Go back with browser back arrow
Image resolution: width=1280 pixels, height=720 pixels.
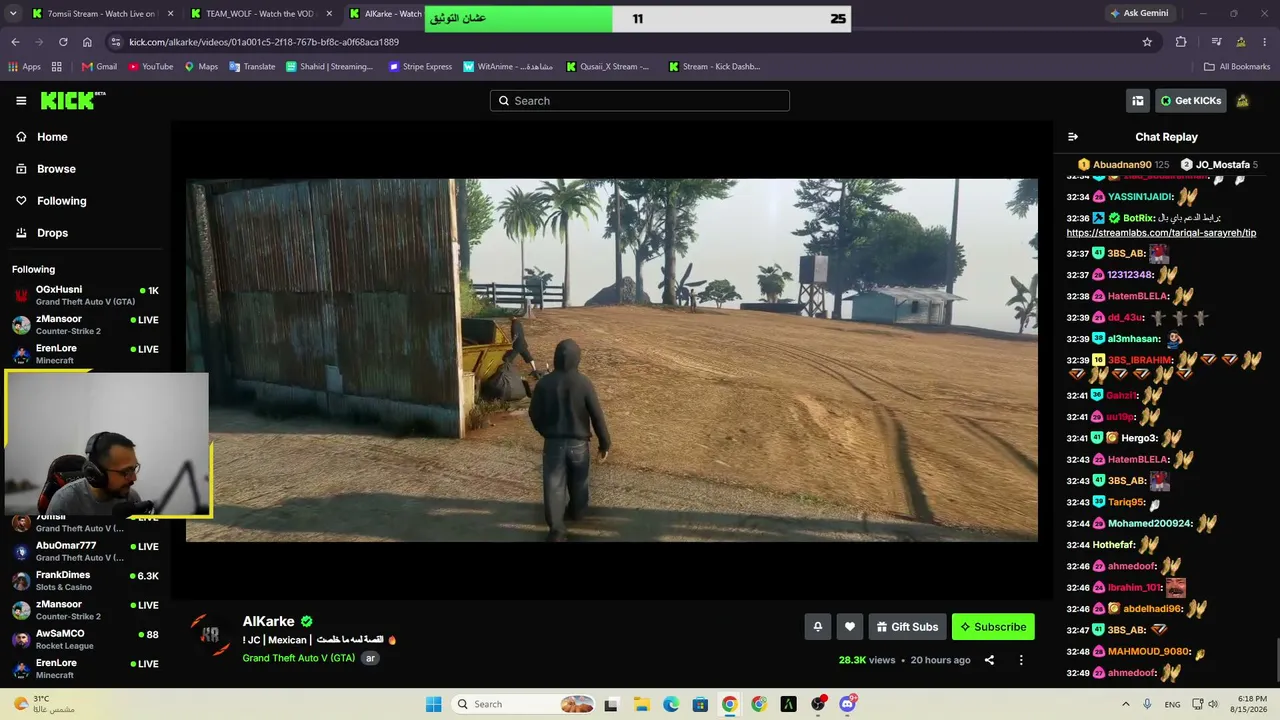15,42
